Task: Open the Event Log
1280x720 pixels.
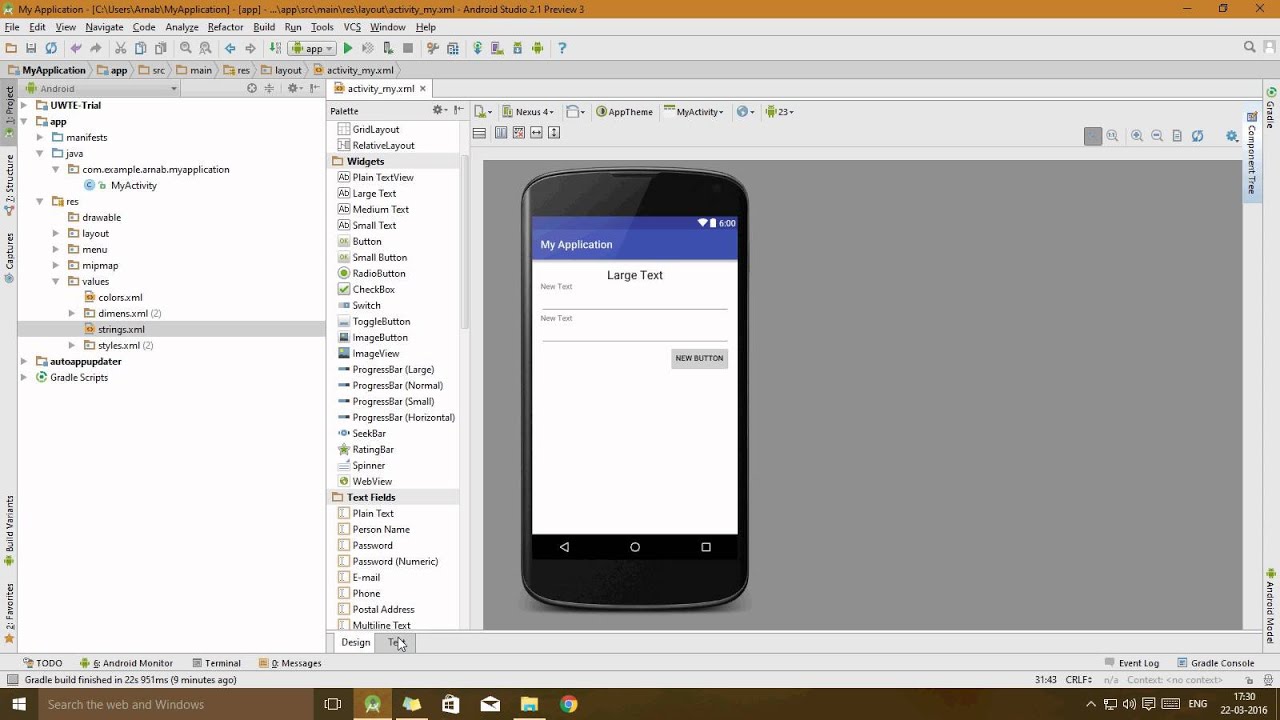Action: [x=1132, y=663]
